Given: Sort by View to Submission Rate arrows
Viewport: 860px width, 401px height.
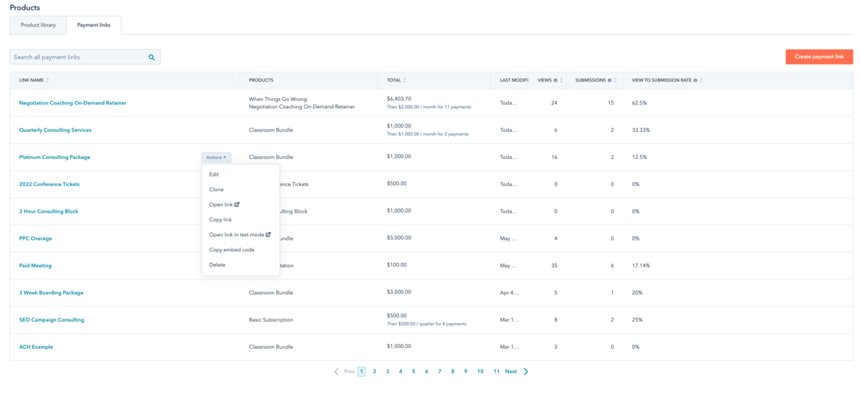Looking at the screenshot, I should pos(701,81).
